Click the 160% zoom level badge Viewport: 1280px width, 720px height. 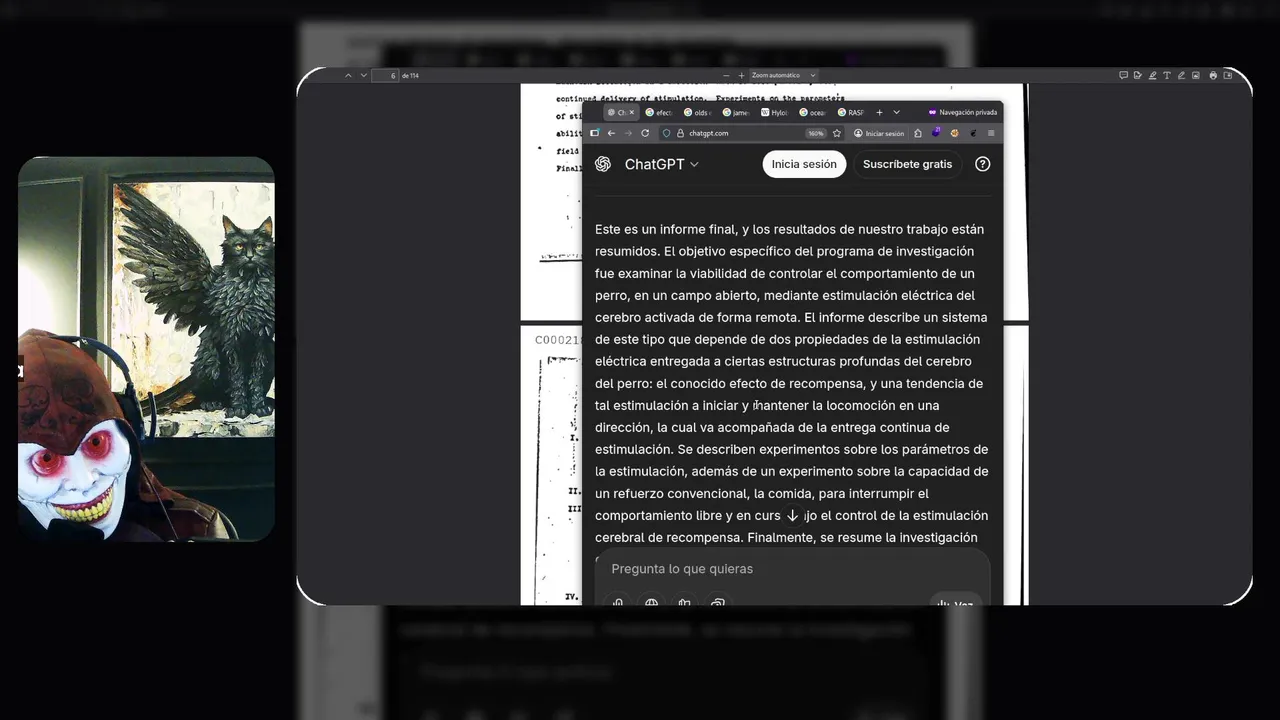click(x=816, y=133)
